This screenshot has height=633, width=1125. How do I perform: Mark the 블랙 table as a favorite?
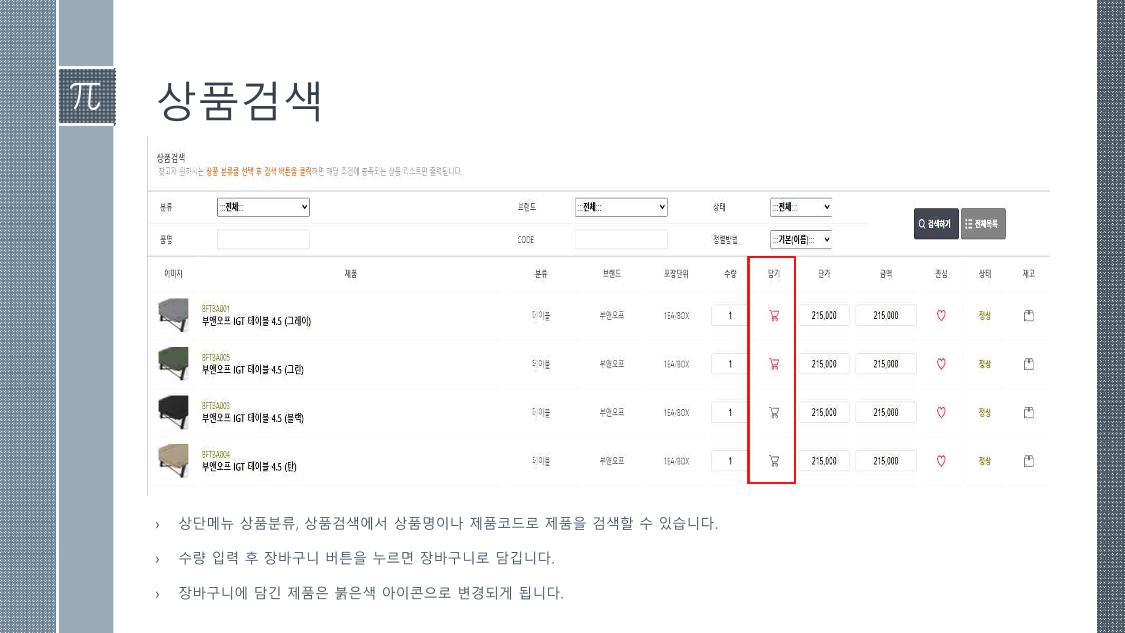[x=941, y=413]
